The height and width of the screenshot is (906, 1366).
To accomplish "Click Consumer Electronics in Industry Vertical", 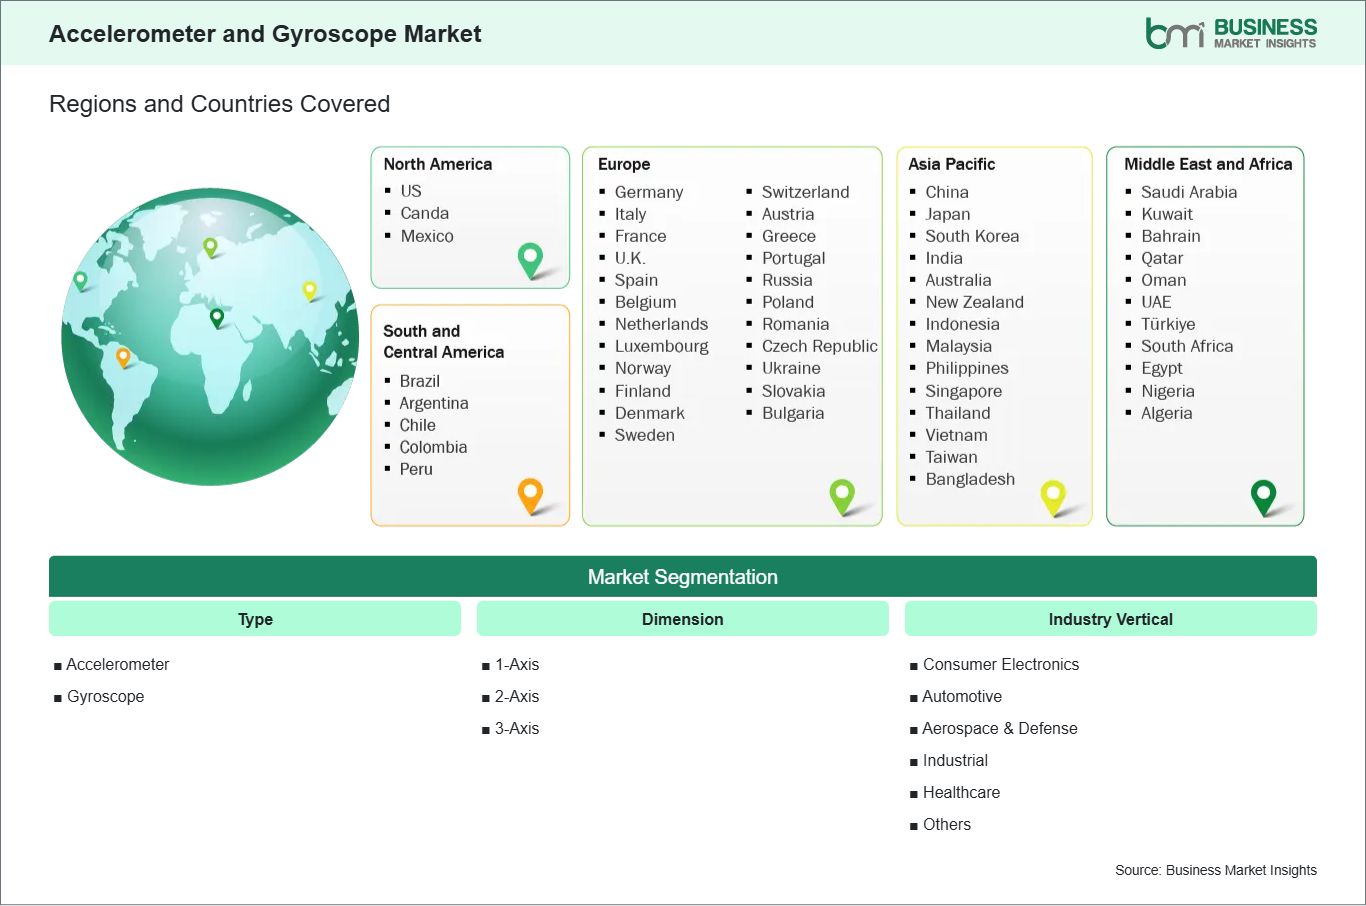I will pyautogui.click(x=1000, y=664).
